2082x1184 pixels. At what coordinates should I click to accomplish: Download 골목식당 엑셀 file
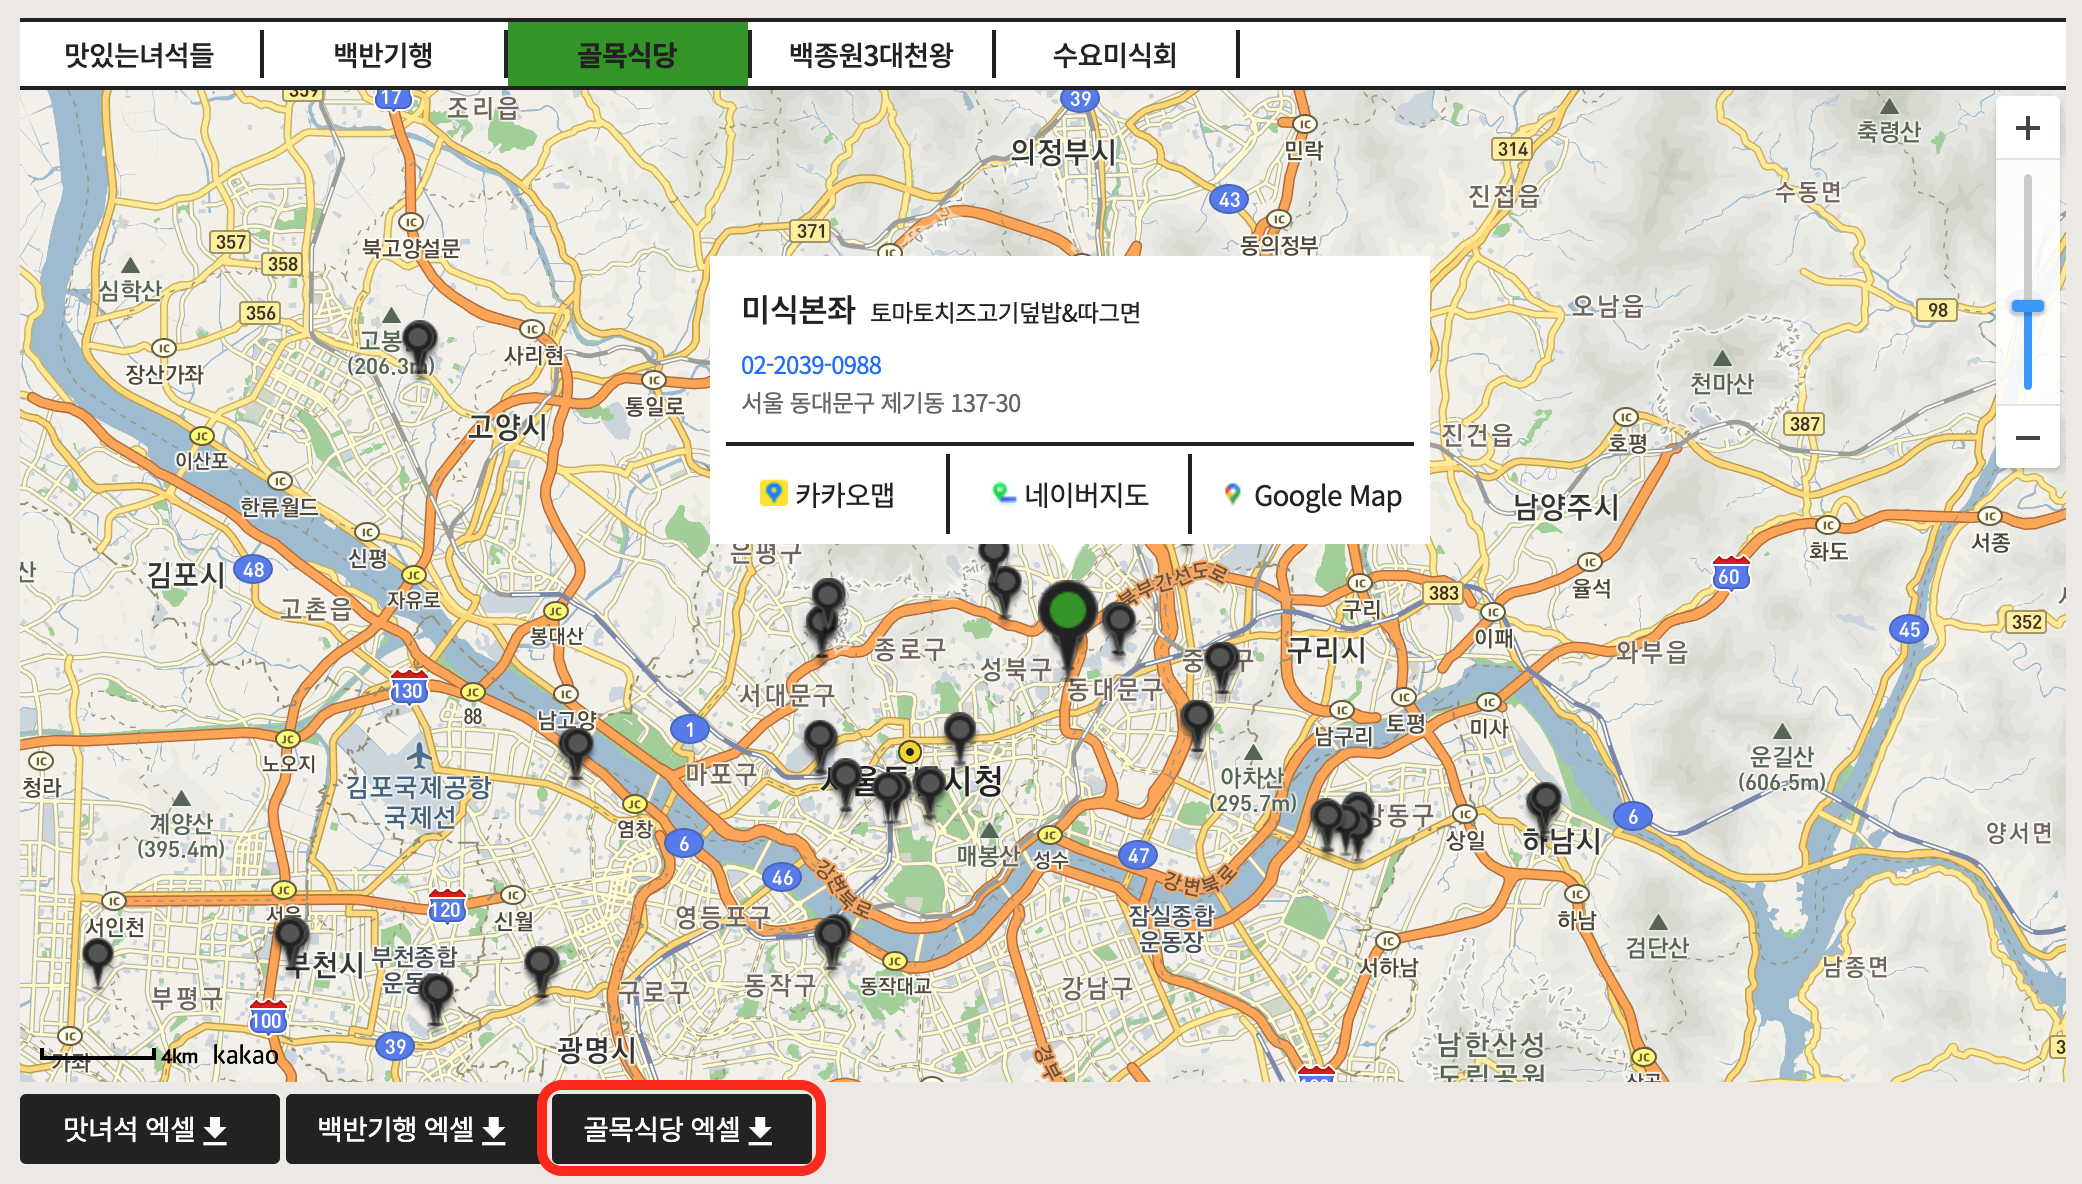679,1129
